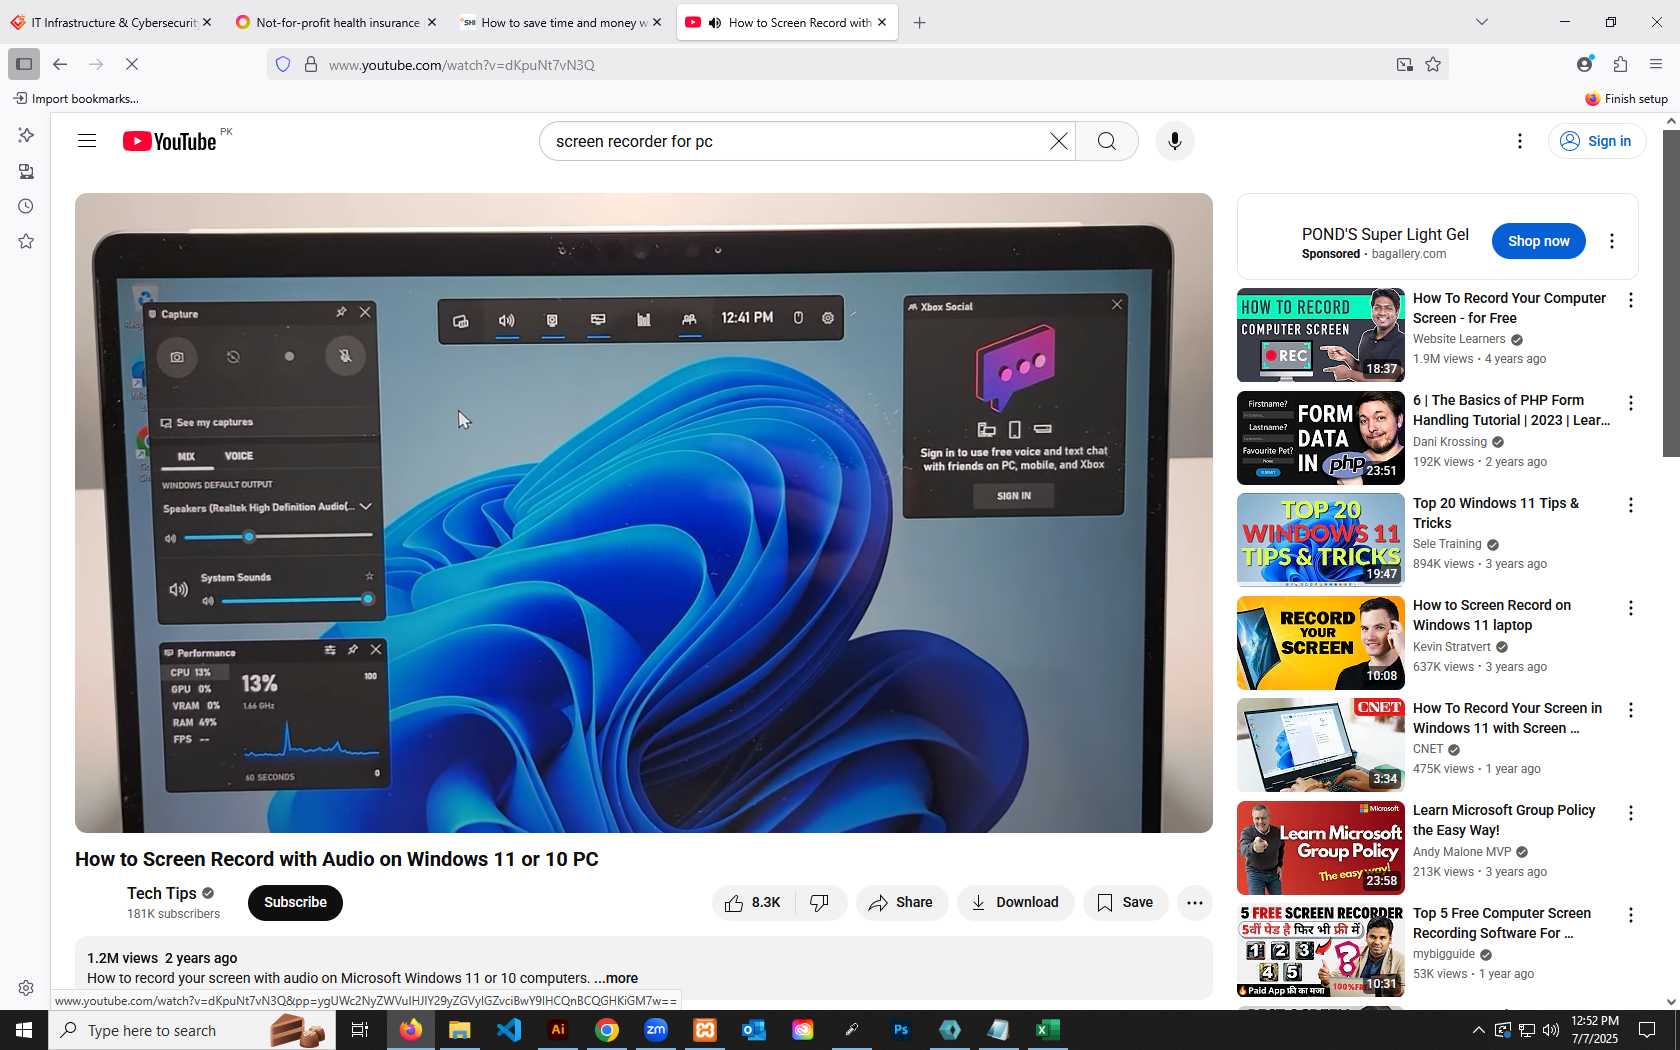
Task: Clear the search box text
Action: point(1058,141)
